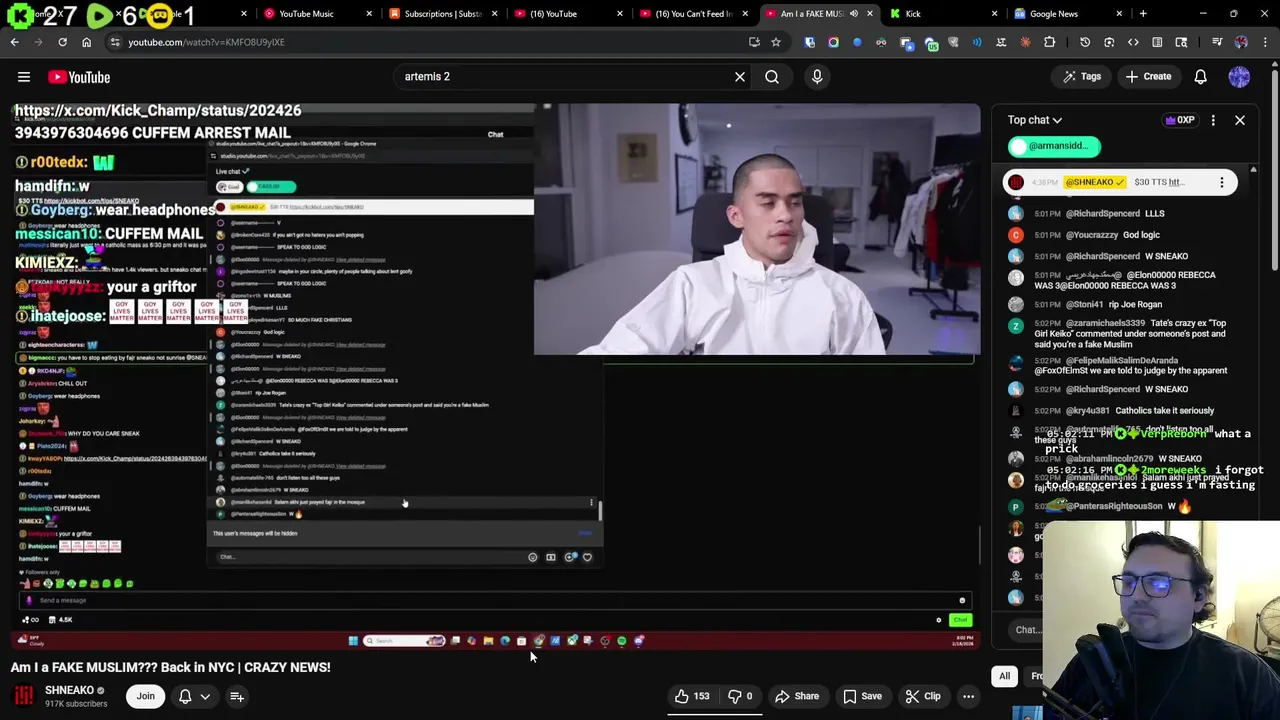Open a new browser tab
This screenshot has height=720, width=1280.
[x=1143, y=14]
